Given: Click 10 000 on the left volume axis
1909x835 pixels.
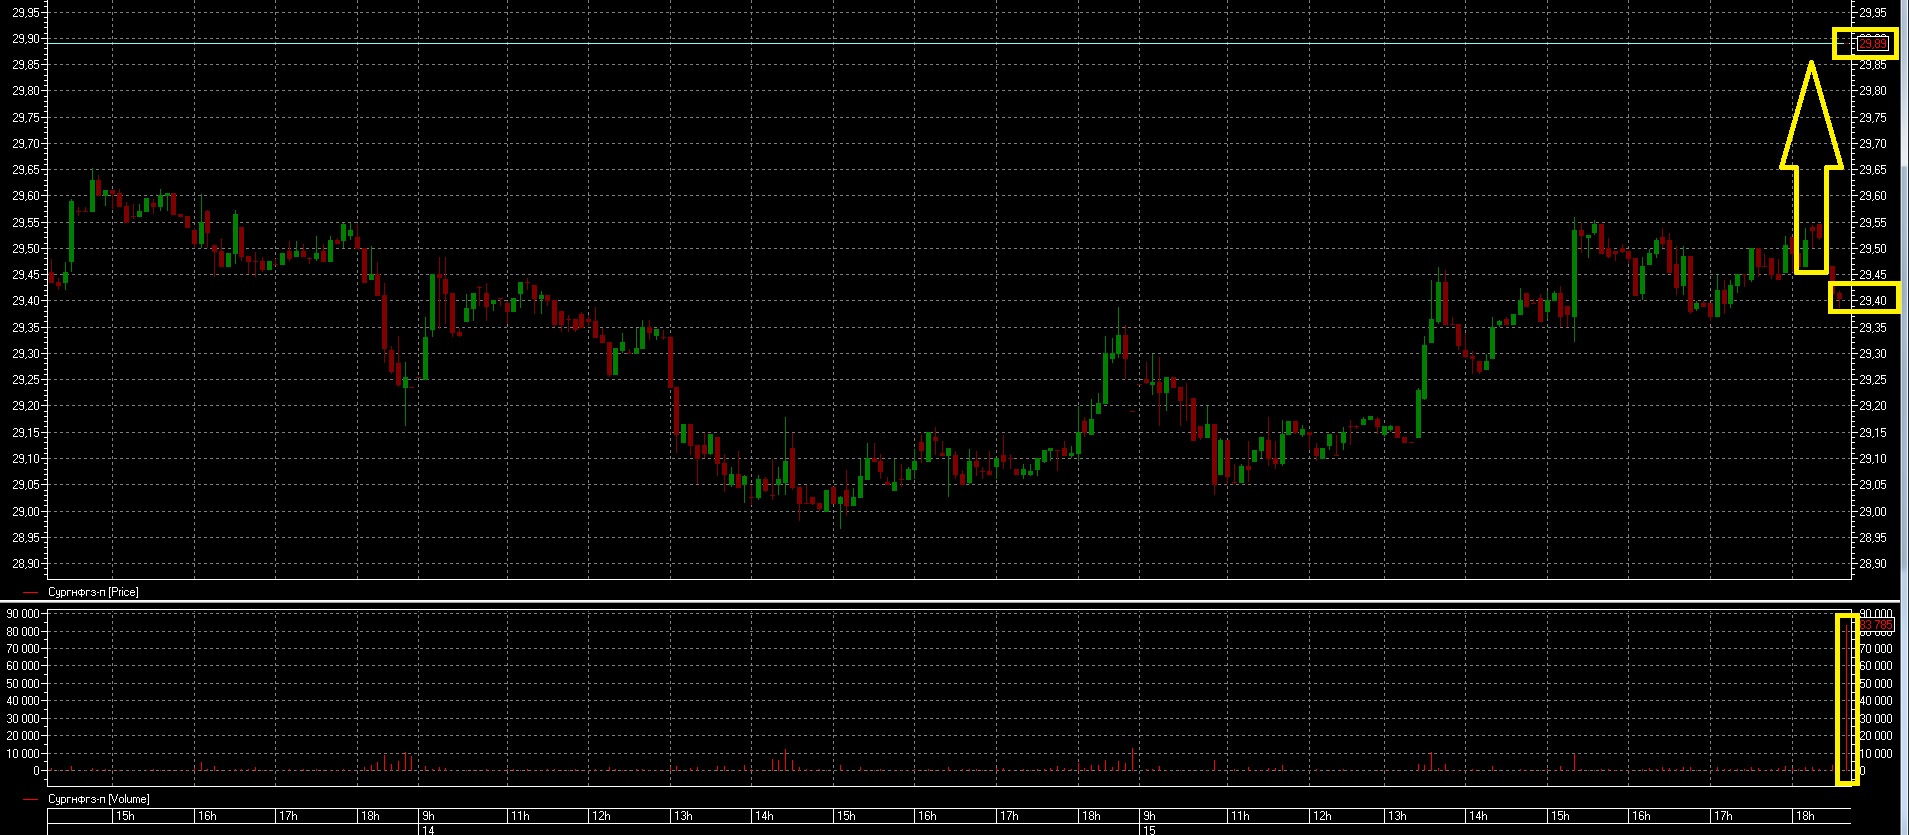Looking at the screenshot, I should click(x=24, y=754).
